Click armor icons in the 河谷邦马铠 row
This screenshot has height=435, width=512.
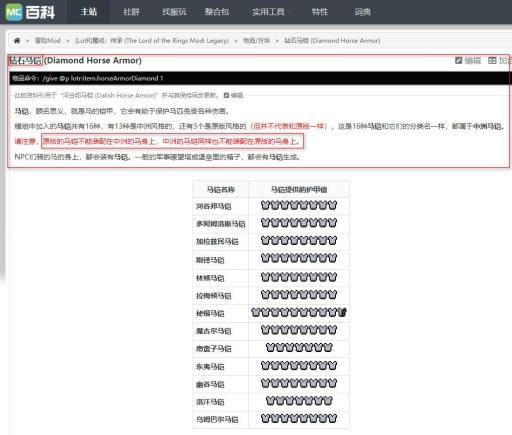(299, 205)
